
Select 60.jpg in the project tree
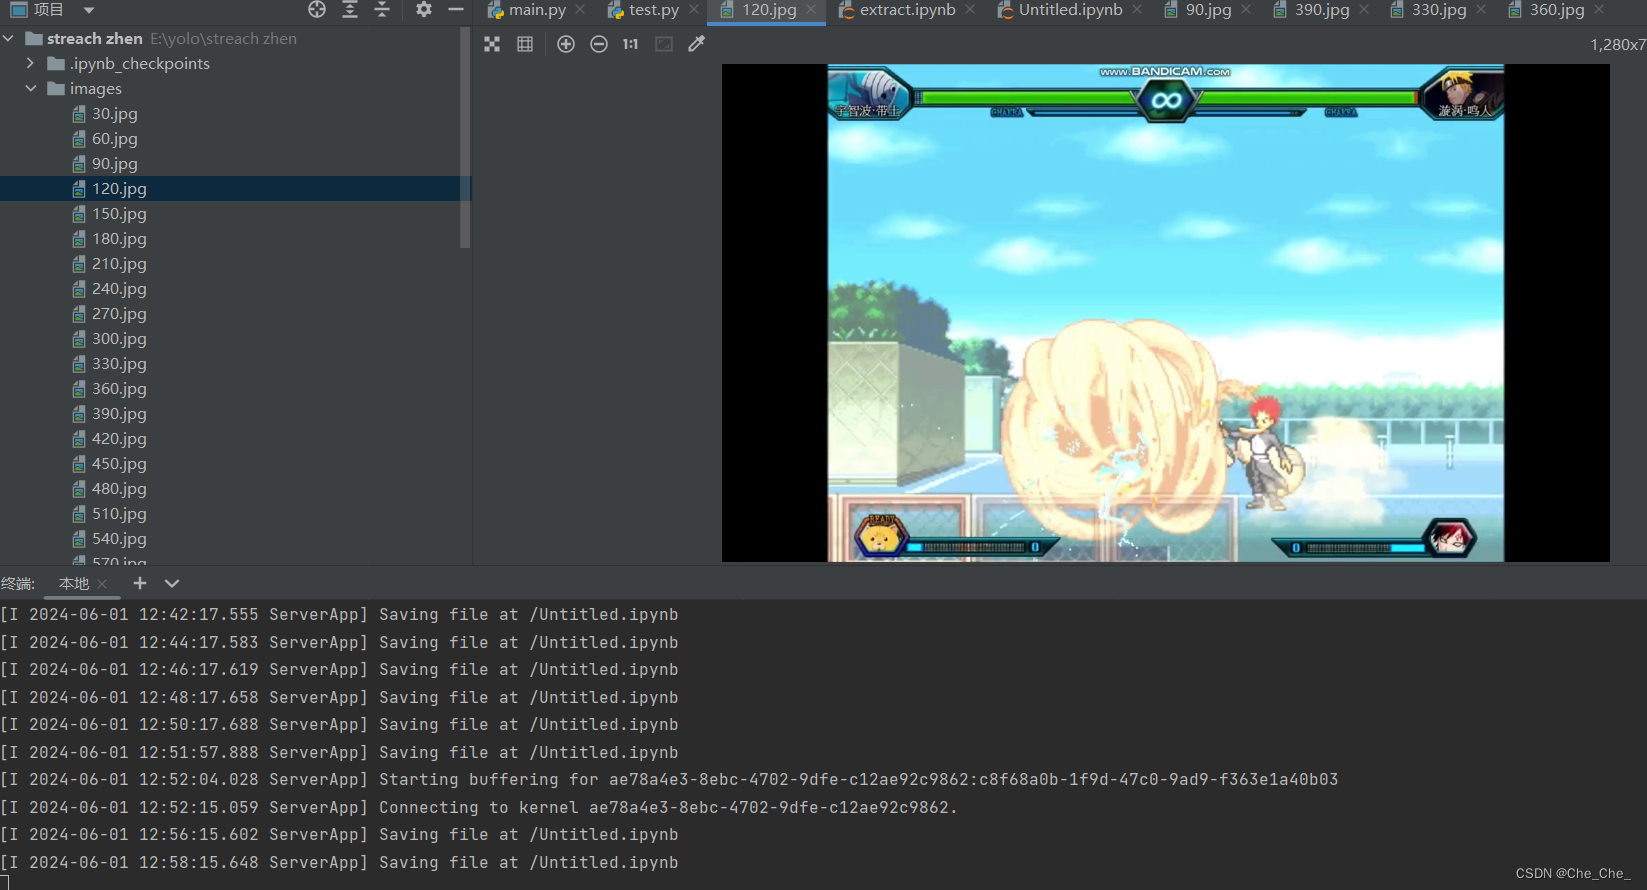click(x=114, y=139)
